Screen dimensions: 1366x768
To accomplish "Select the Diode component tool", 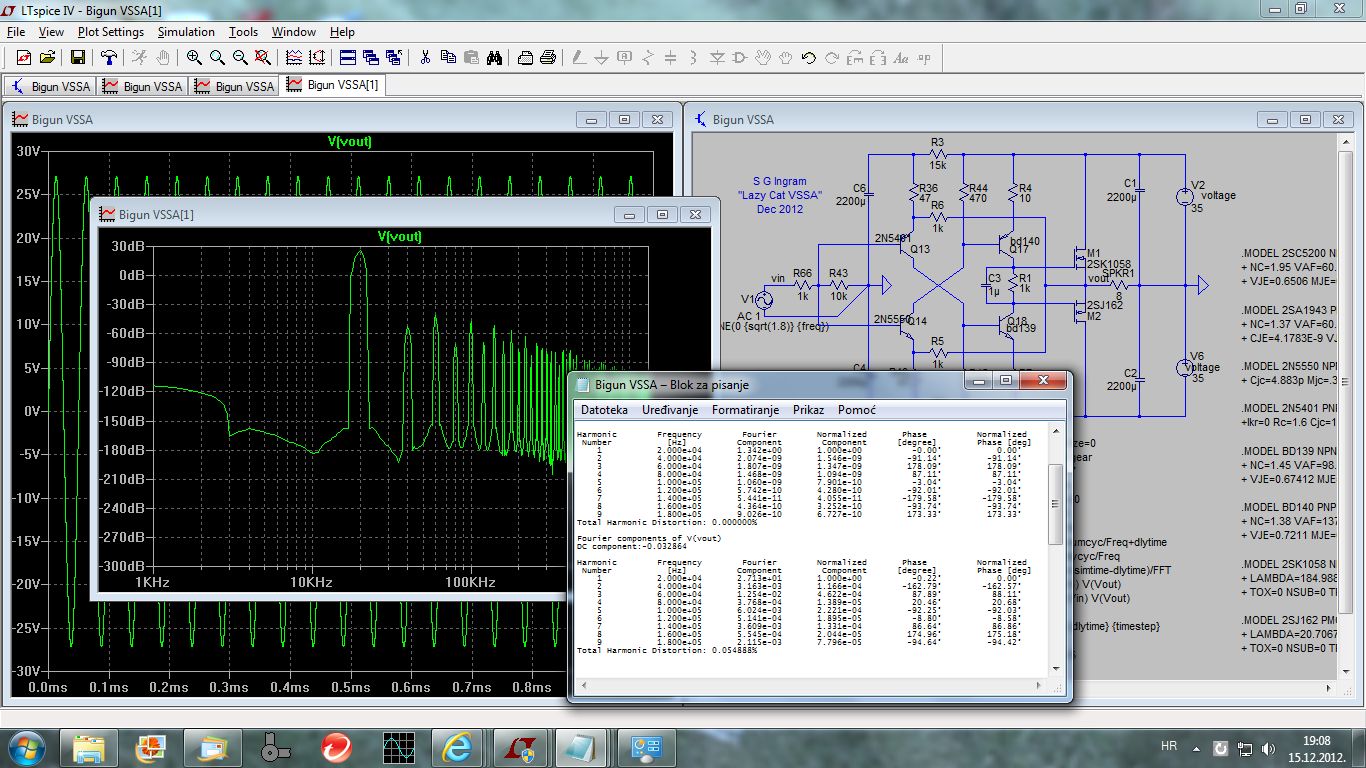I will point(717,57).
